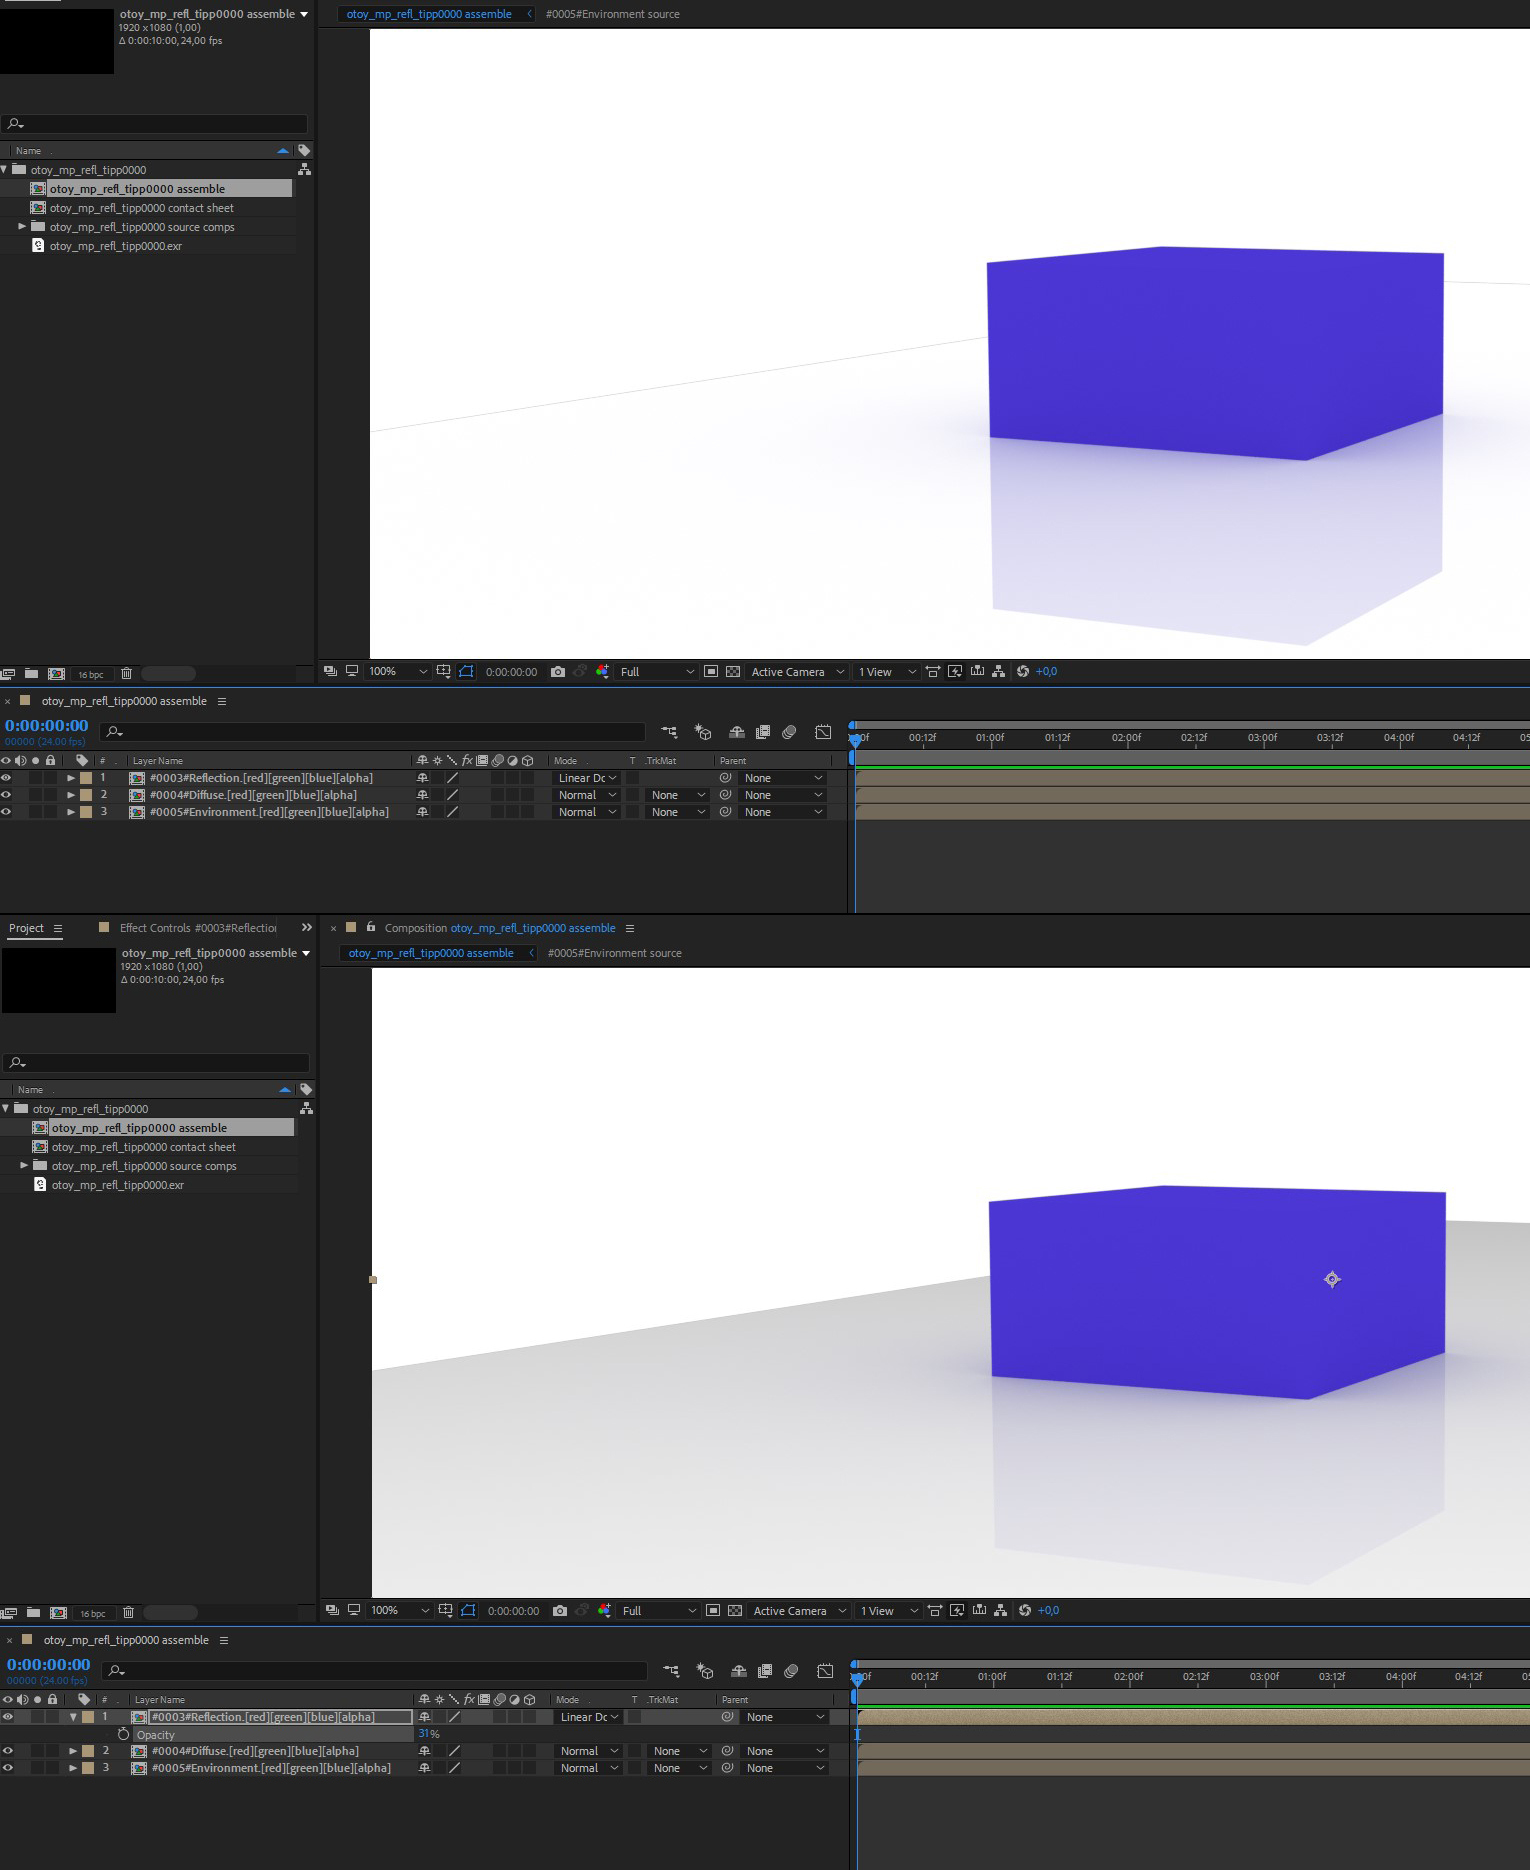This screenshot has width=1530, height=1870.
Task: Open the 1 View layout dropdown, top viewer
Action: tap(886, 671)
